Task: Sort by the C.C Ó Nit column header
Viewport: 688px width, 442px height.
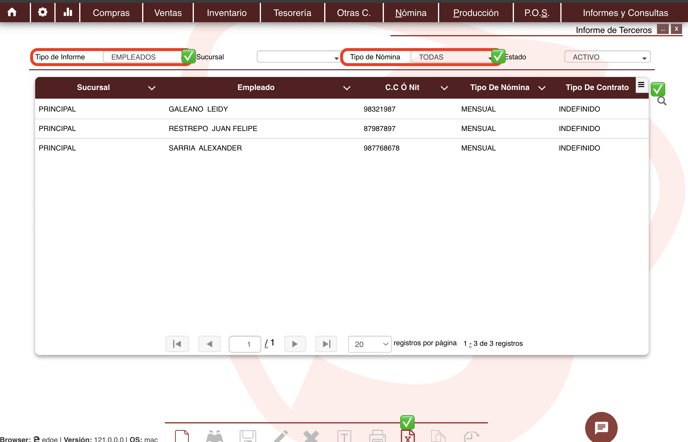Action: tap(402, 87)
